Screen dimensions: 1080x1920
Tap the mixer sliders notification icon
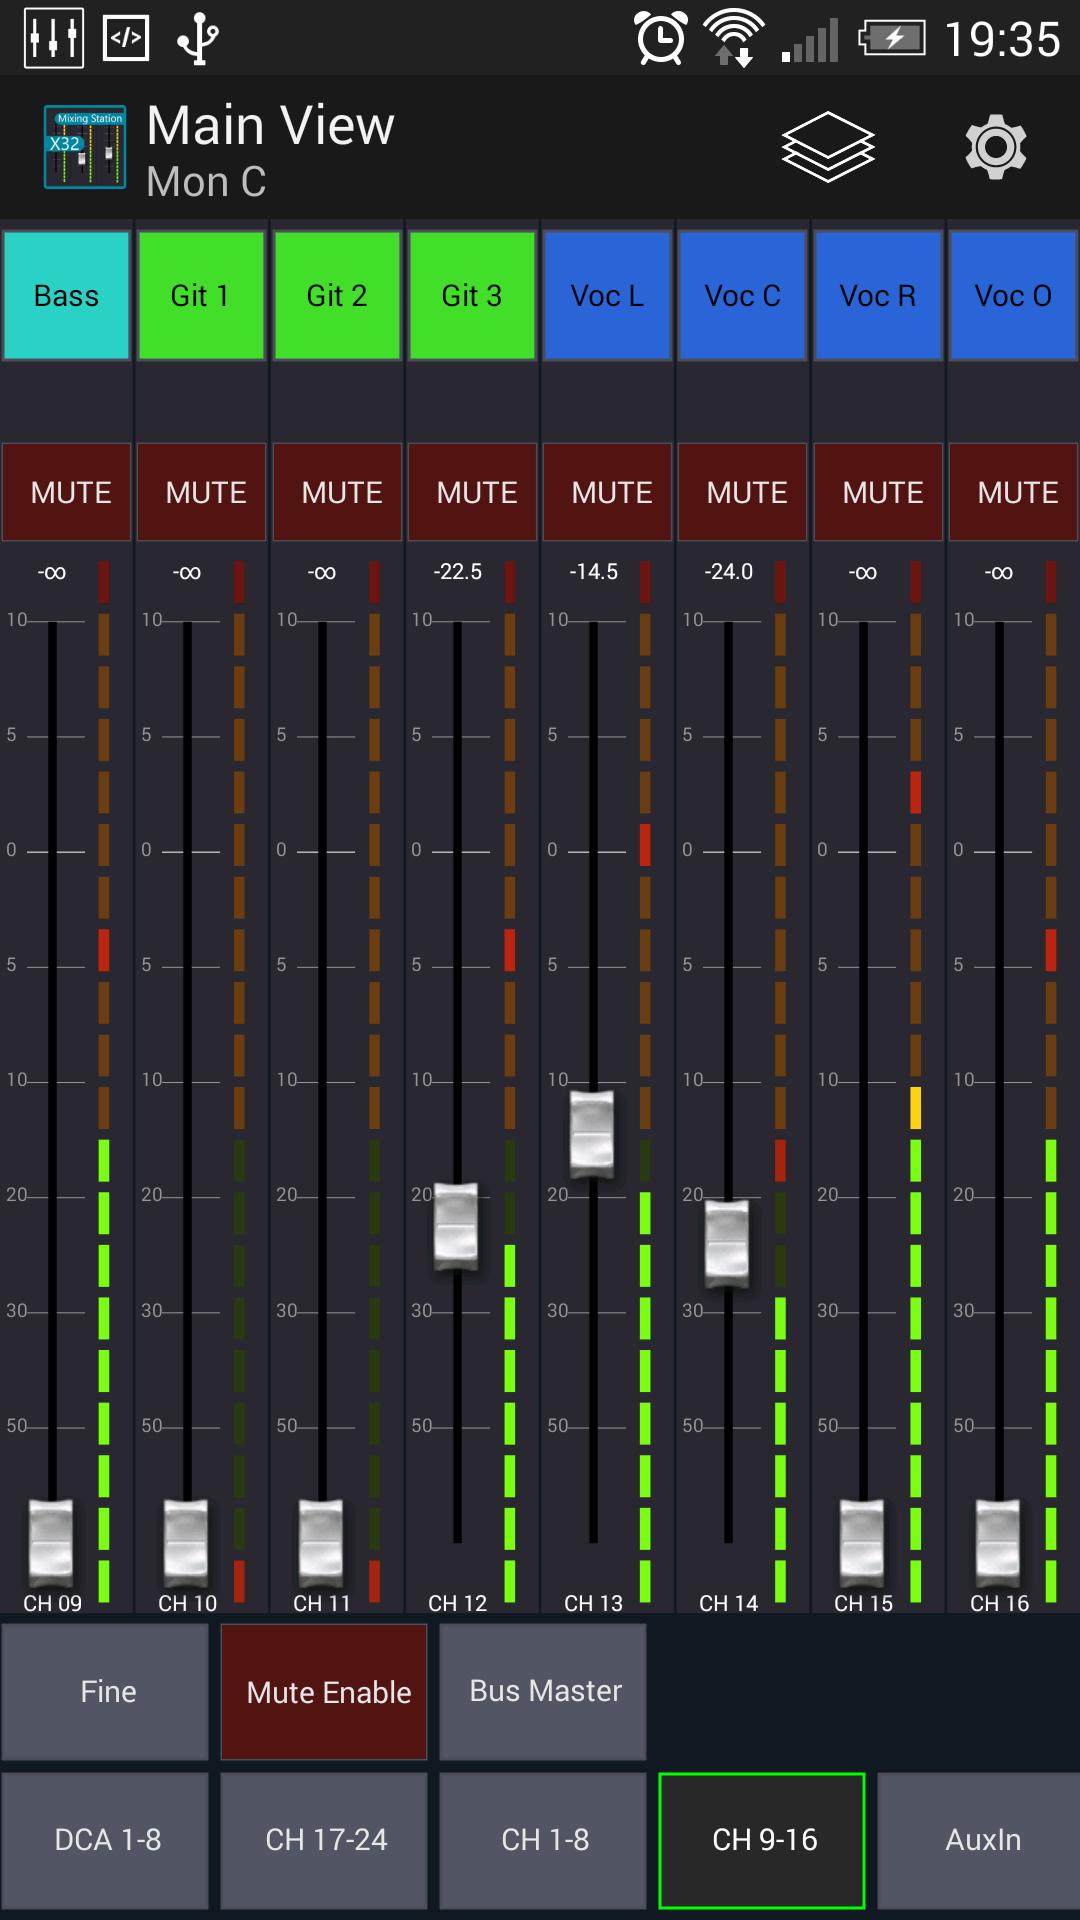[53, 39]
